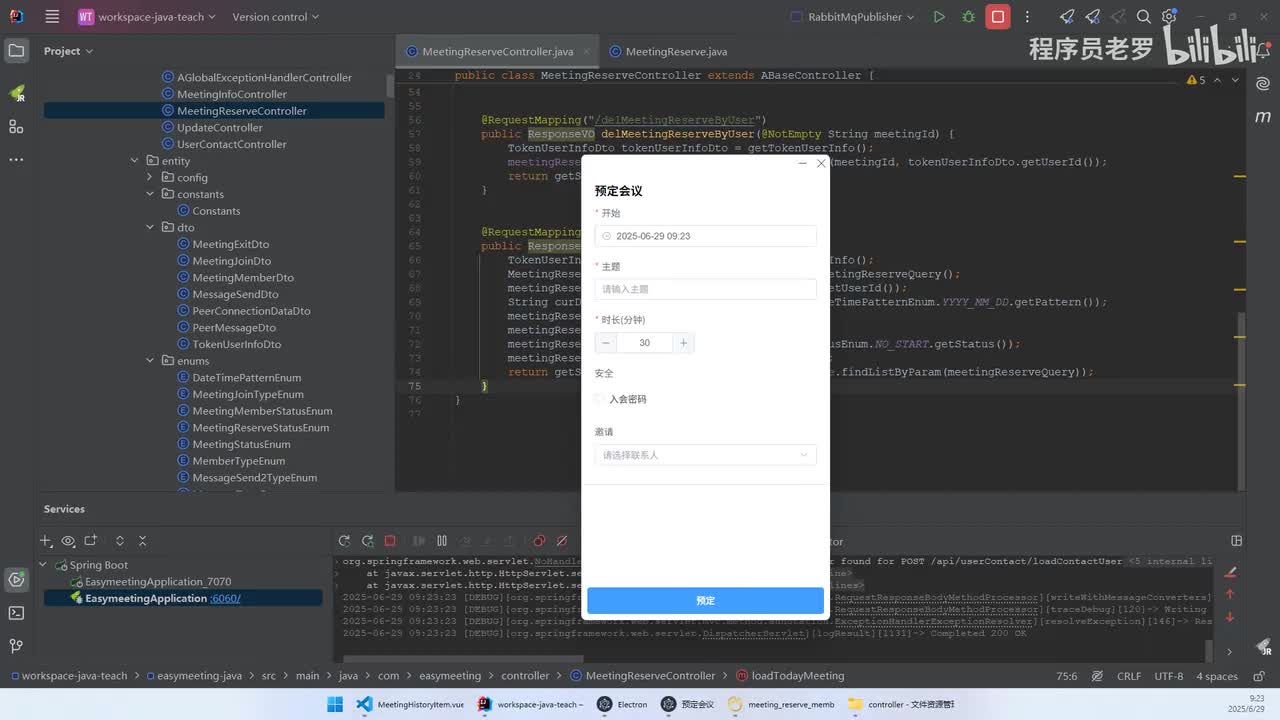This screenshot has height=720, width=1280.
Task: Jump to next console stack trace arrow
Action: 1231,616
